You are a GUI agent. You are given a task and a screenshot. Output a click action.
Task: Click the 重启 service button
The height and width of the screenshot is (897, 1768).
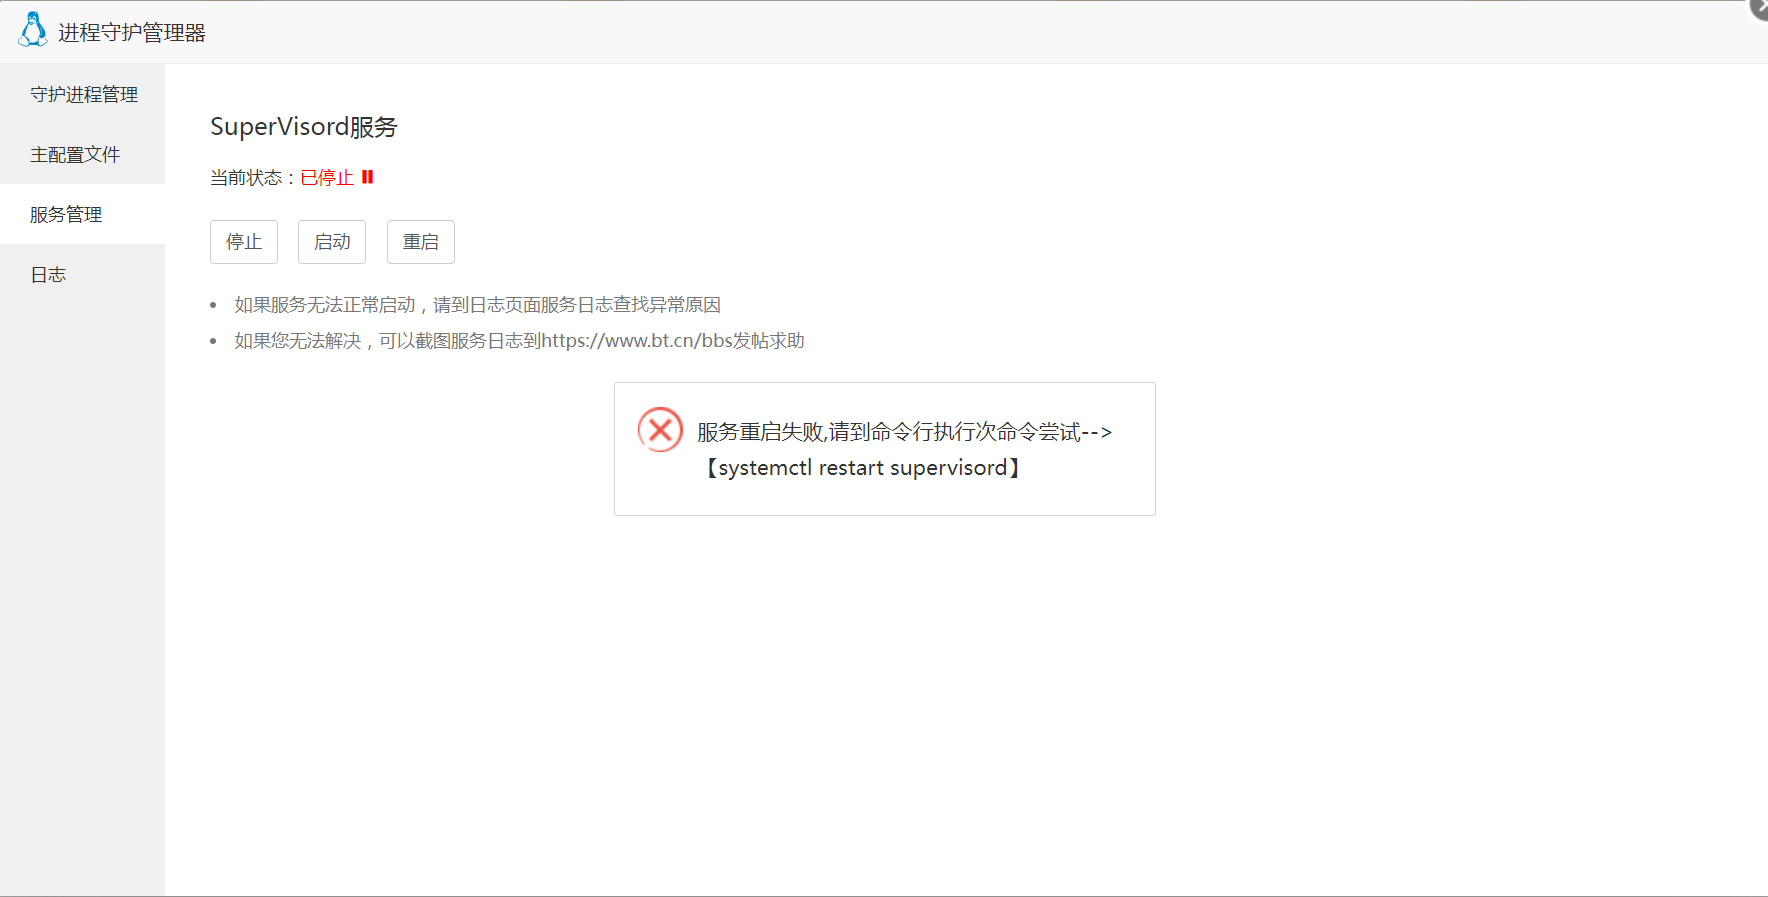[421, 242]
